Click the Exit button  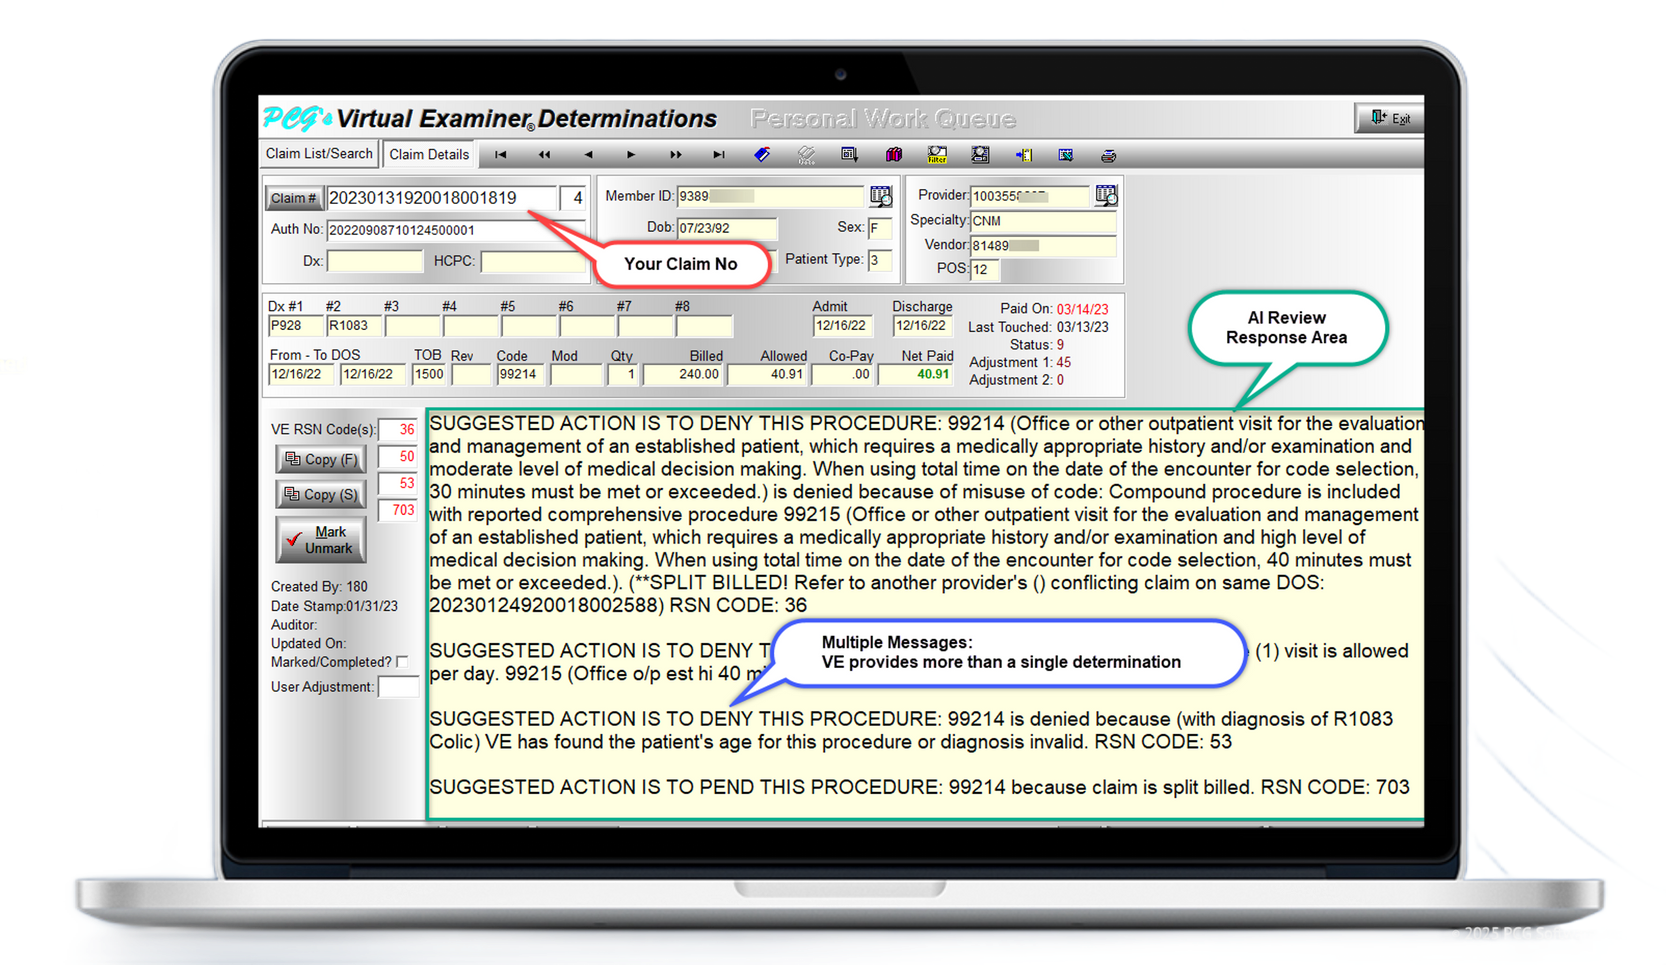[x=1389, y=117]
